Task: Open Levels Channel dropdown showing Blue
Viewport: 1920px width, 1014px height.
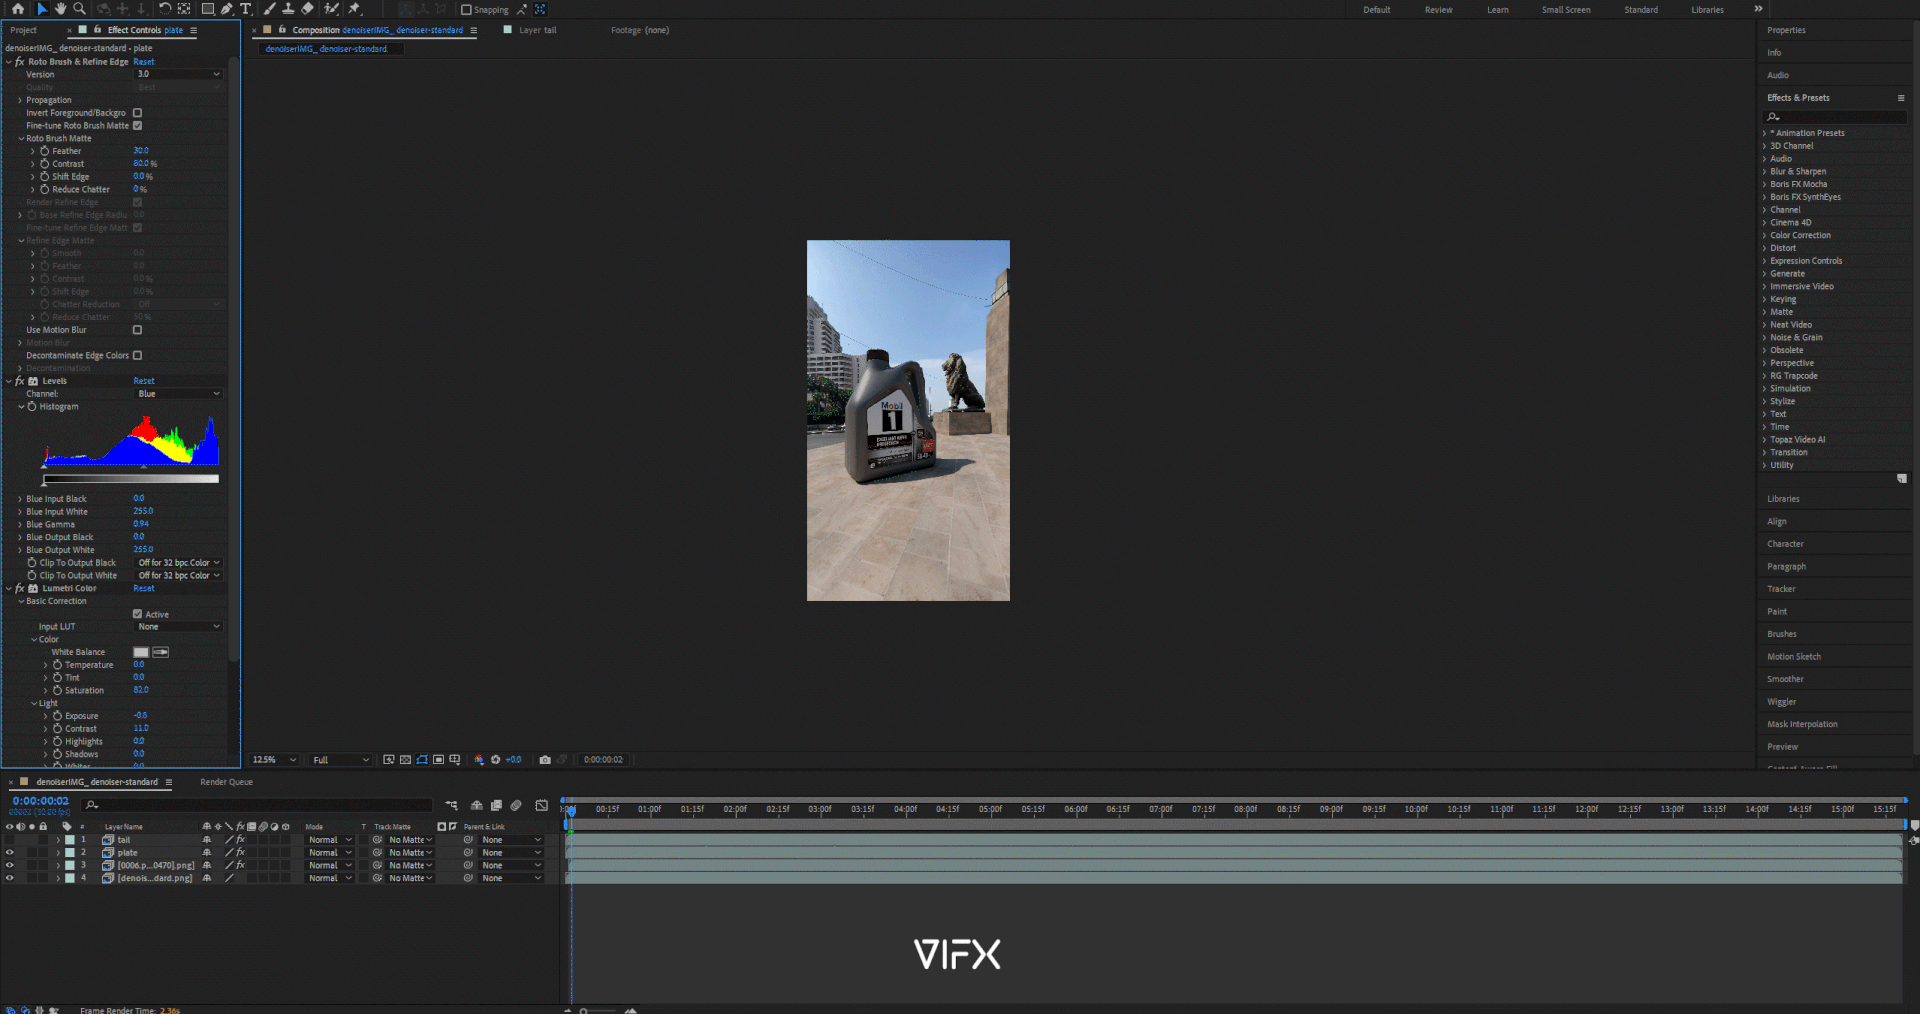Action: [178, 394]
